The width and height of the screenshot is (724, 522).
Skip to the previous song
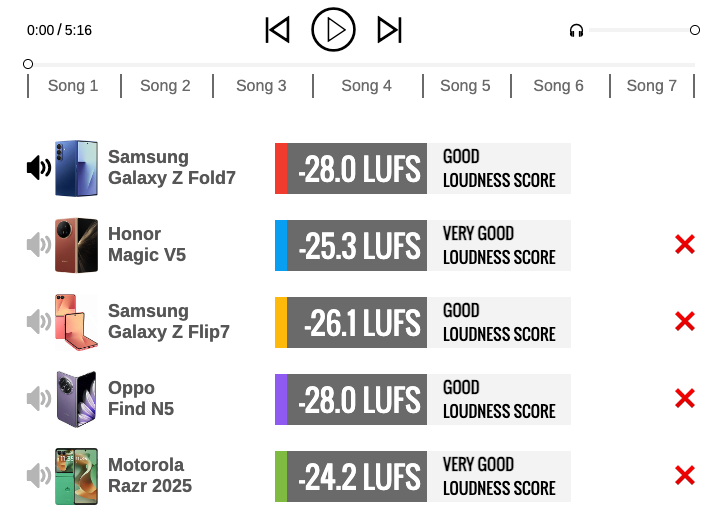coord(278,30)
